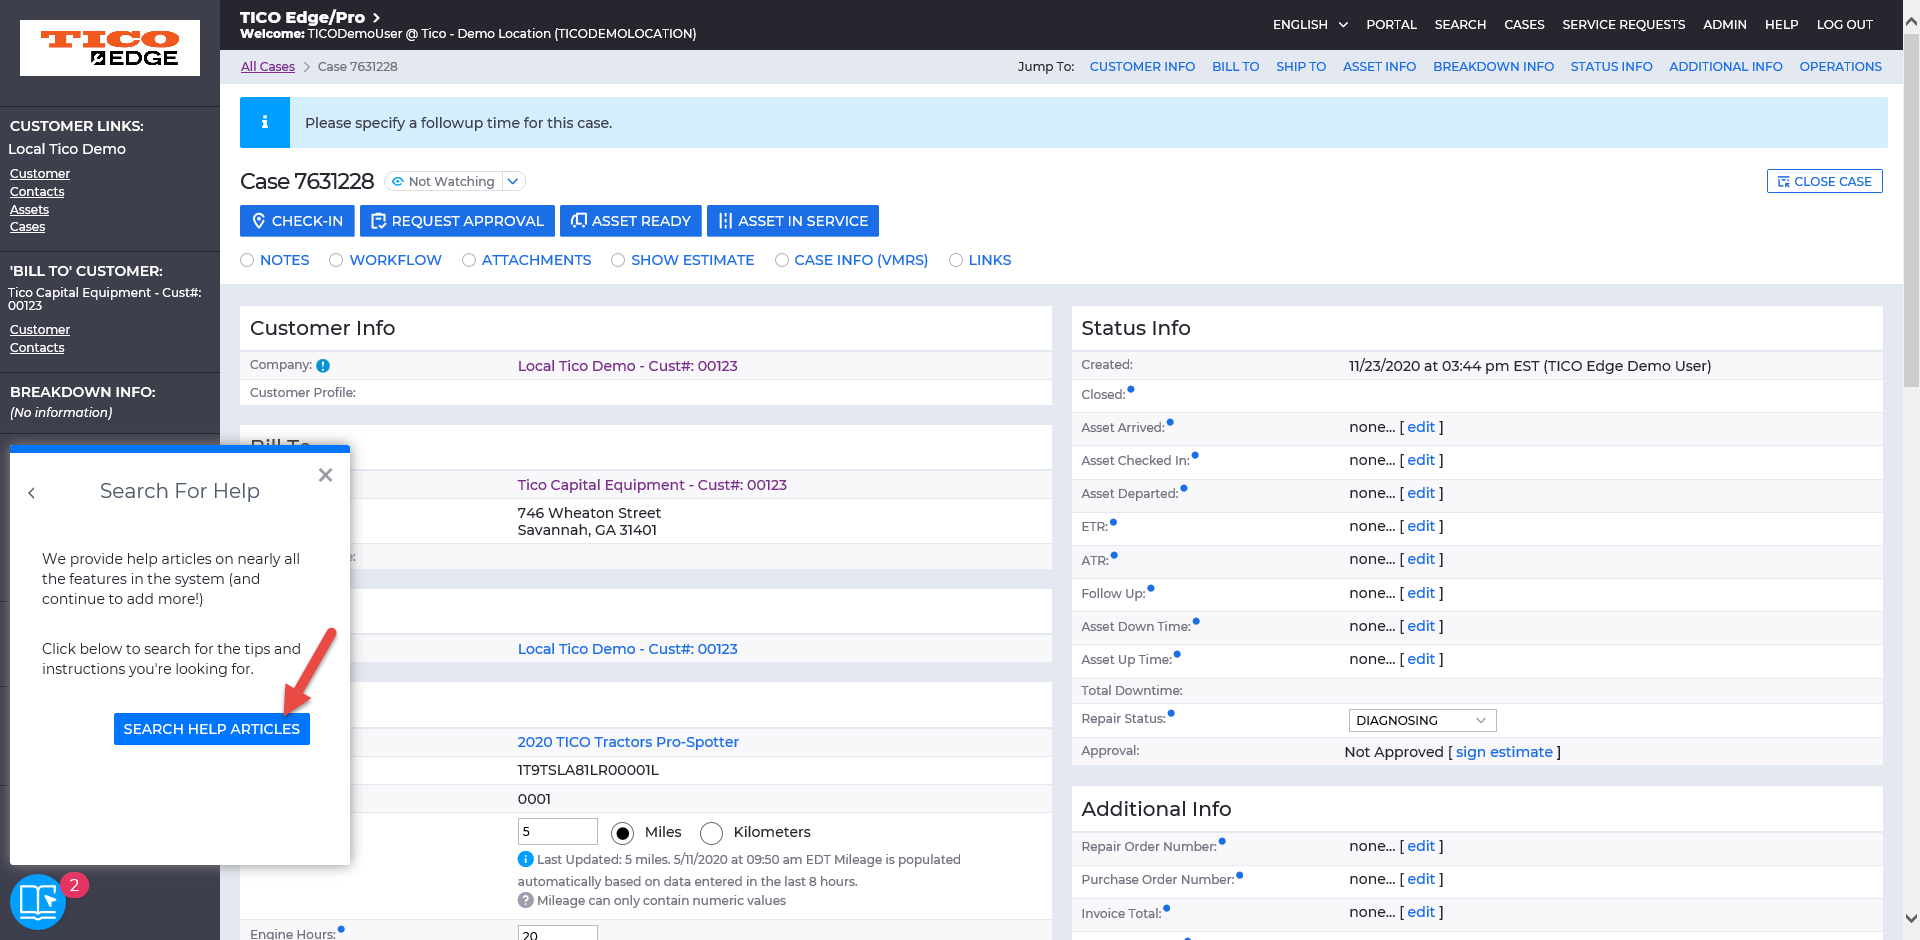Click Search Help Articles button

[212, 729]
